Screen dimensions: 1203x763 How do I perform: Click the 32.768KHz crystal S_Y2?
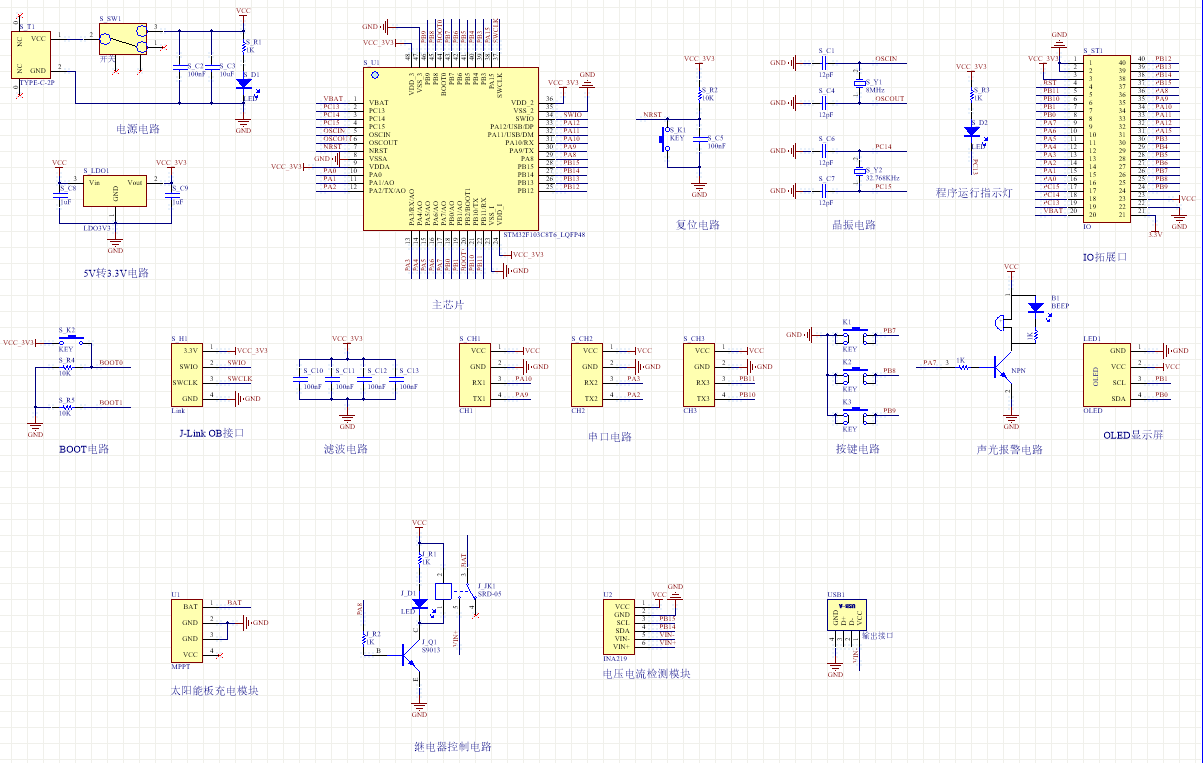coord(859,172)
